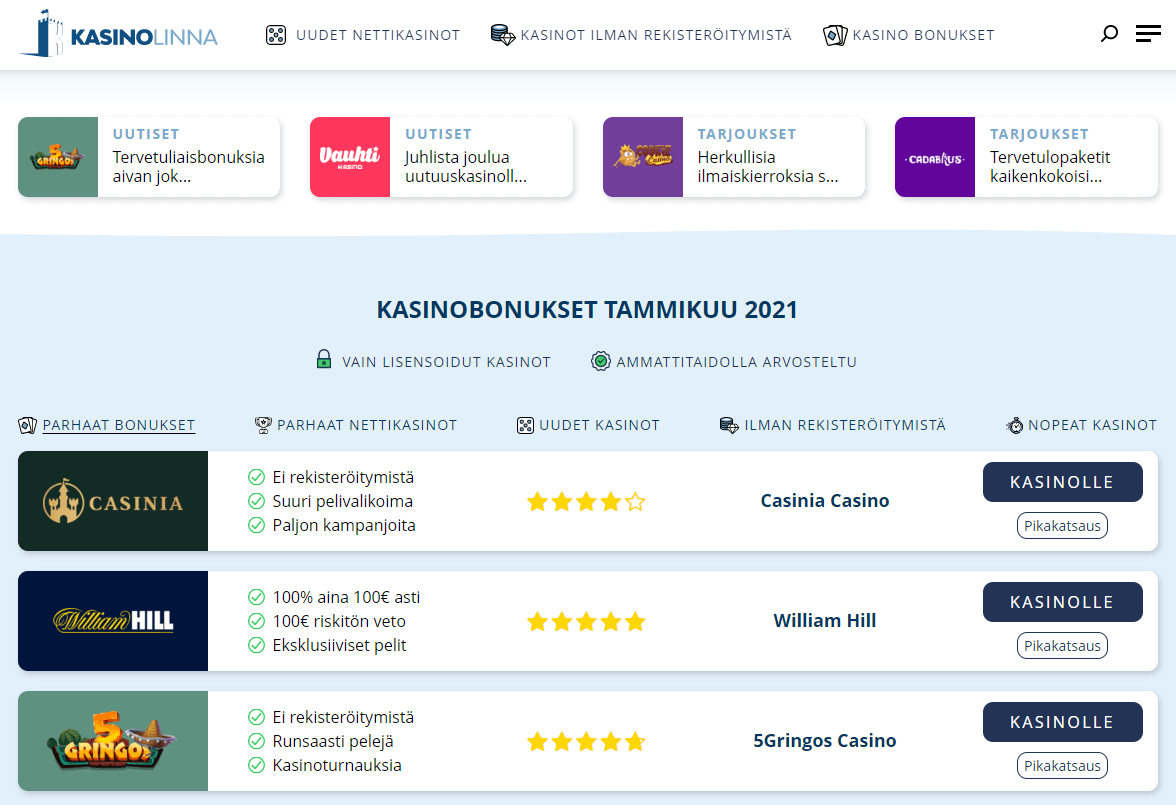This screenshot has width=1176, height=805.
Task: Select the Parhaat Bonukset tab
Action: [x=118, y=425]
